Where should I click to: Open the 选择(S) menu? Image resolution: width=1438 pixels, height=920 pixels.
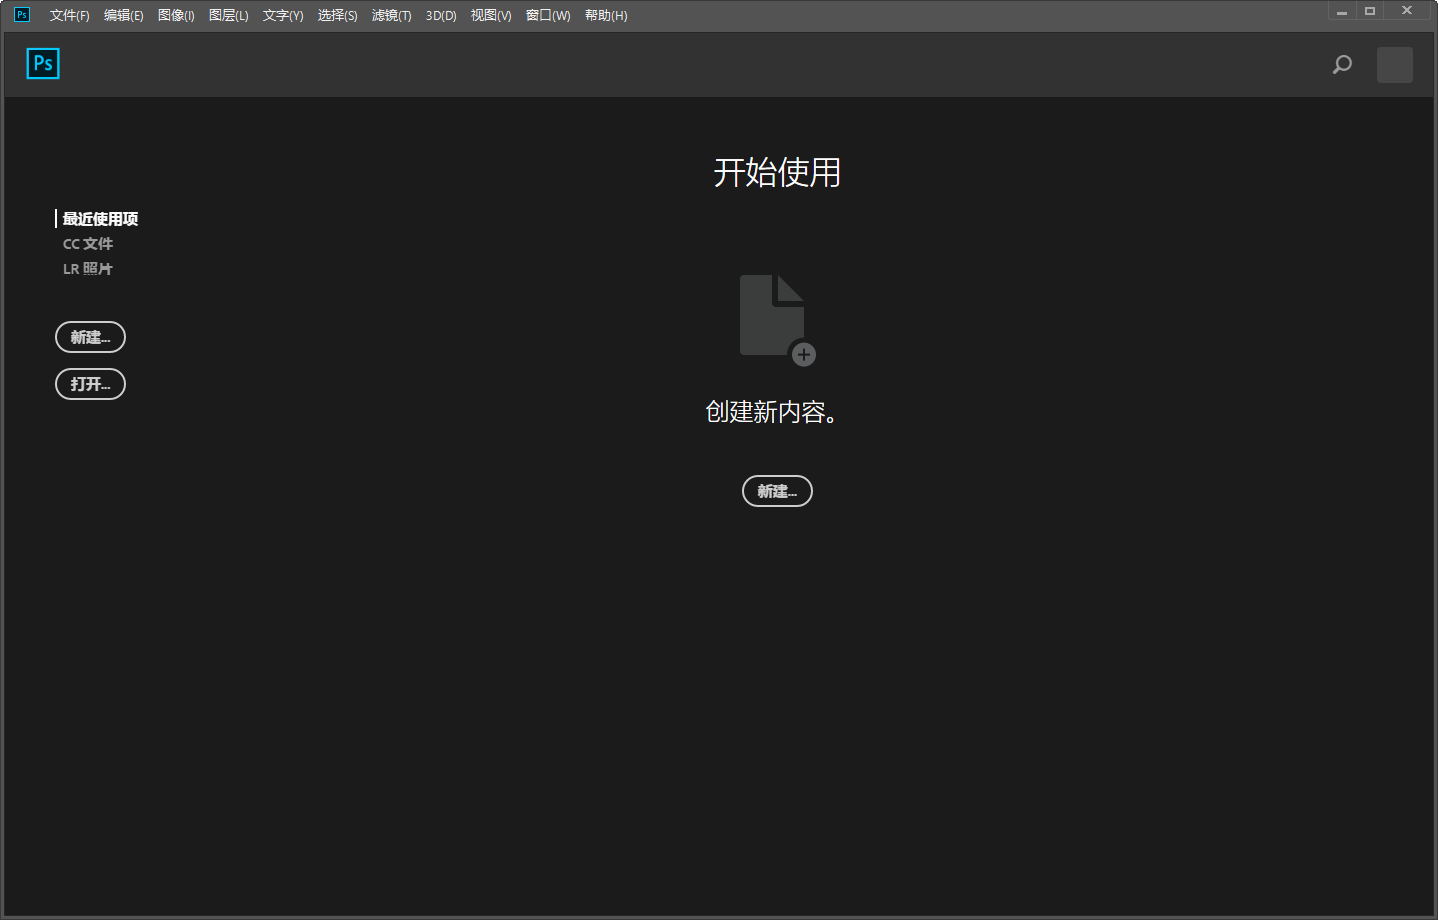pyautogui.click(x=338, y=15)
